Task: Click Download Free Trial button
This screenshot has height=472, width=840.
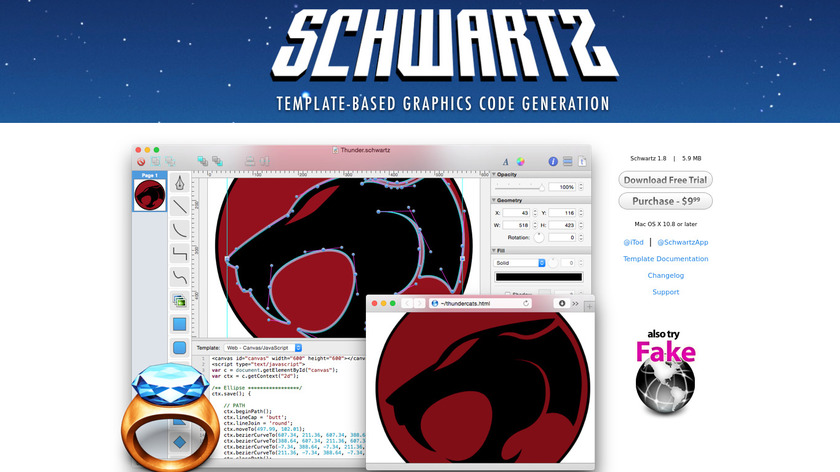Action: tap(665, 180)
